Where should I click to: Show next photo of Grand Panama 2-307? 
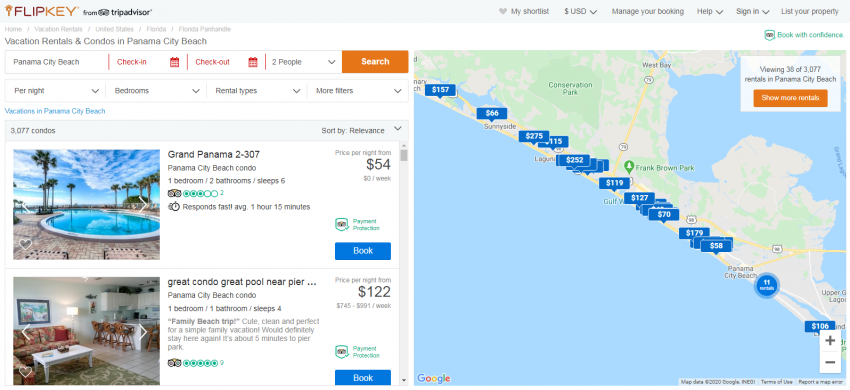(143, 204)
